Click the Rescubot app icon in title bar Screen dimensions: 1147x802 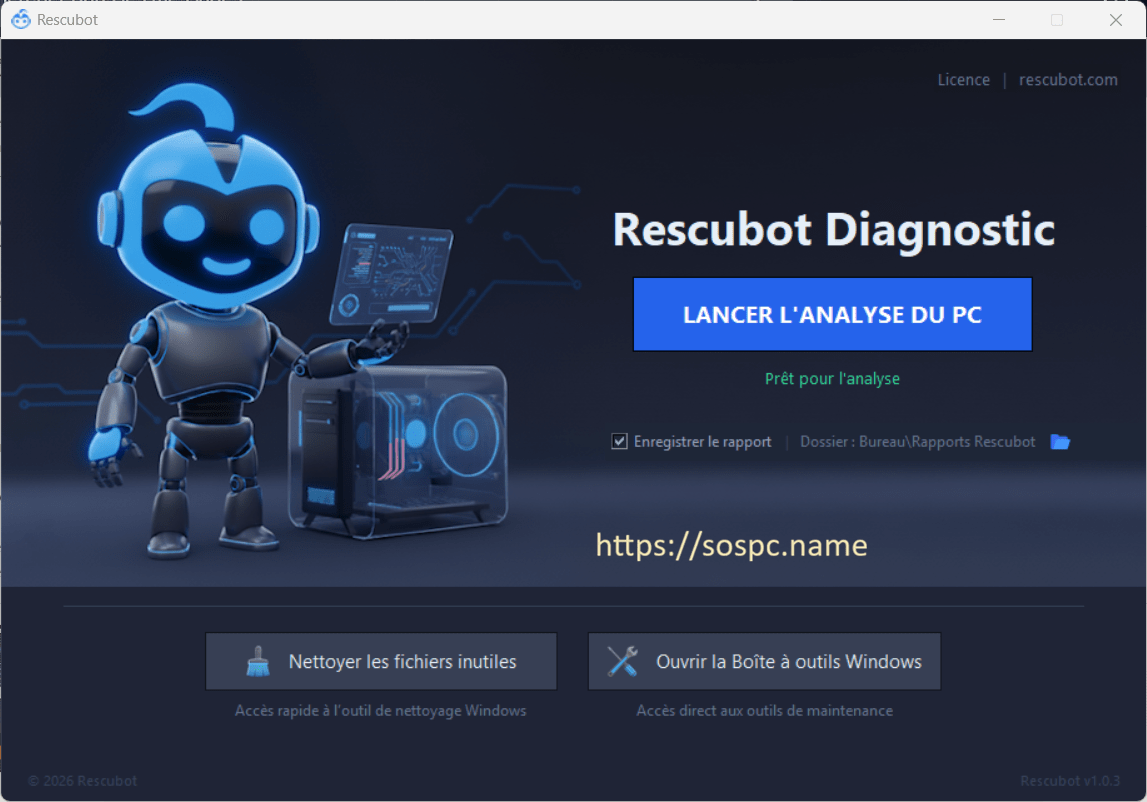pos(21,20)
